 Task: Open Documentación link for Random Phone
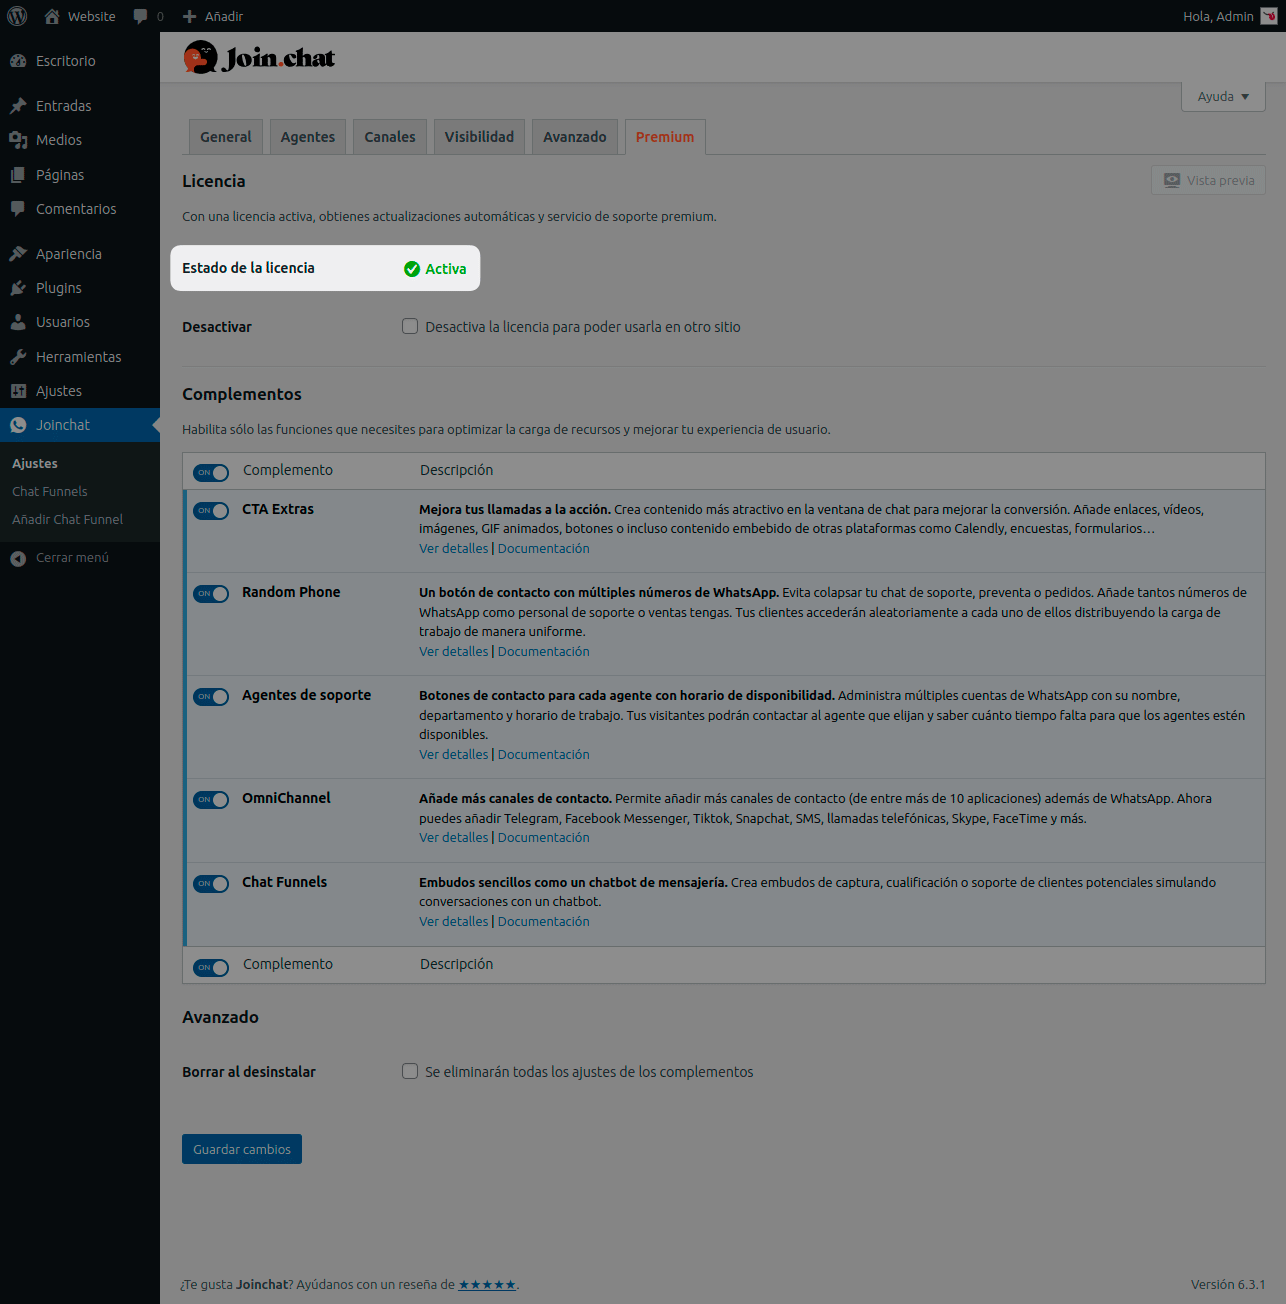(x=543, y=652)
